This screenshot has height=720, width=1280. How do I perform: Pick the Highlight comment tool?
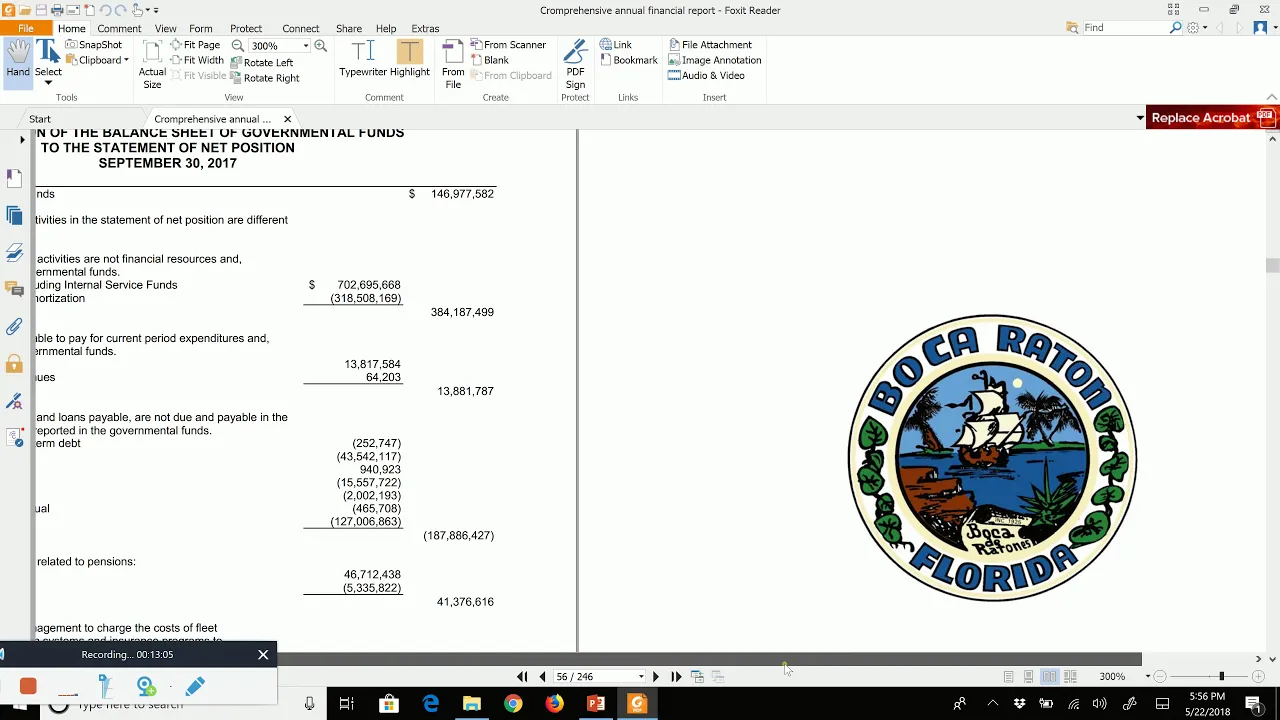click(x=410, y=59)
